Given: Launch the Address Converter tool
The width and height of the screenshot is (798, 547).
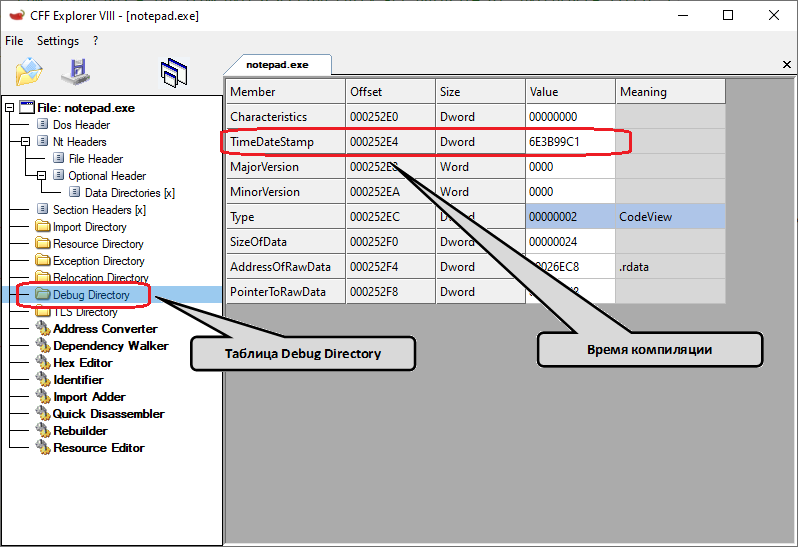Looking at the screenshot, I should (x=105, y=329).
